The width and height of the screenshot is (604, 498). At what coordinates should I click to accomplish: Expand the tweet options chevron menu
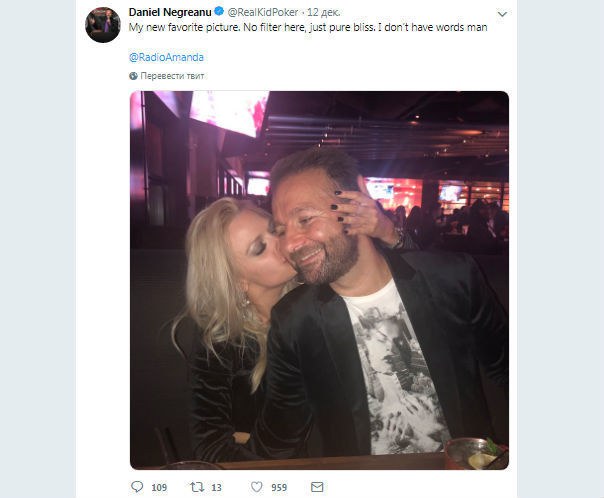(501, 14)
